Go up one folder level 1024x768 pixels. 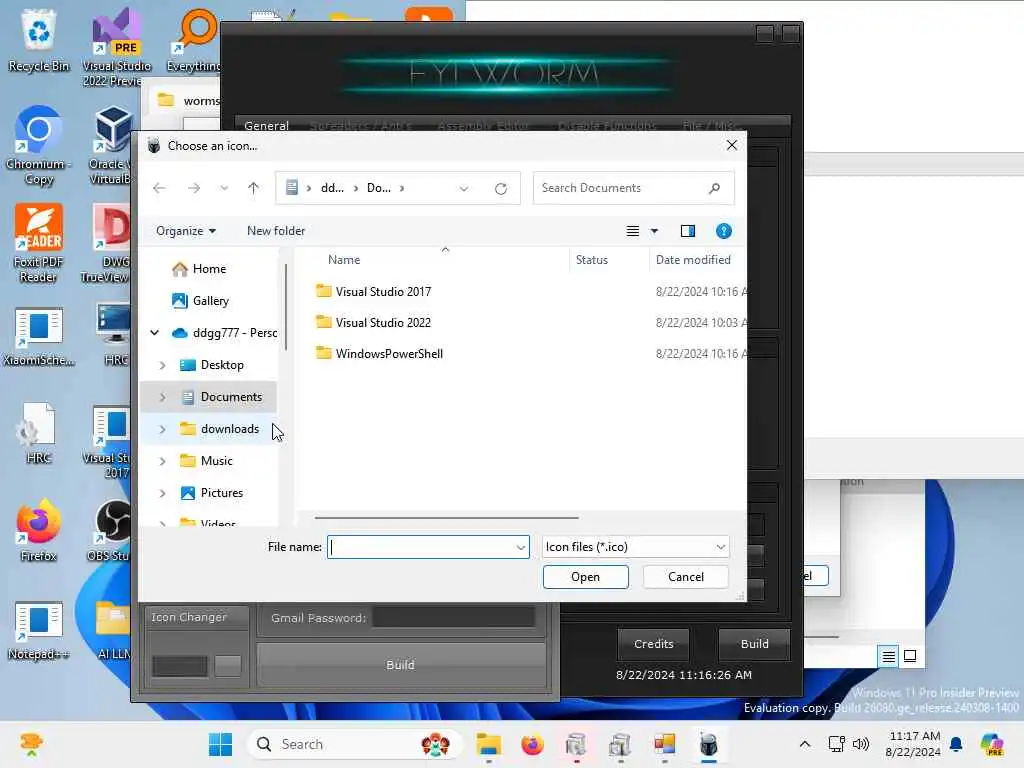tap(253, 188)
